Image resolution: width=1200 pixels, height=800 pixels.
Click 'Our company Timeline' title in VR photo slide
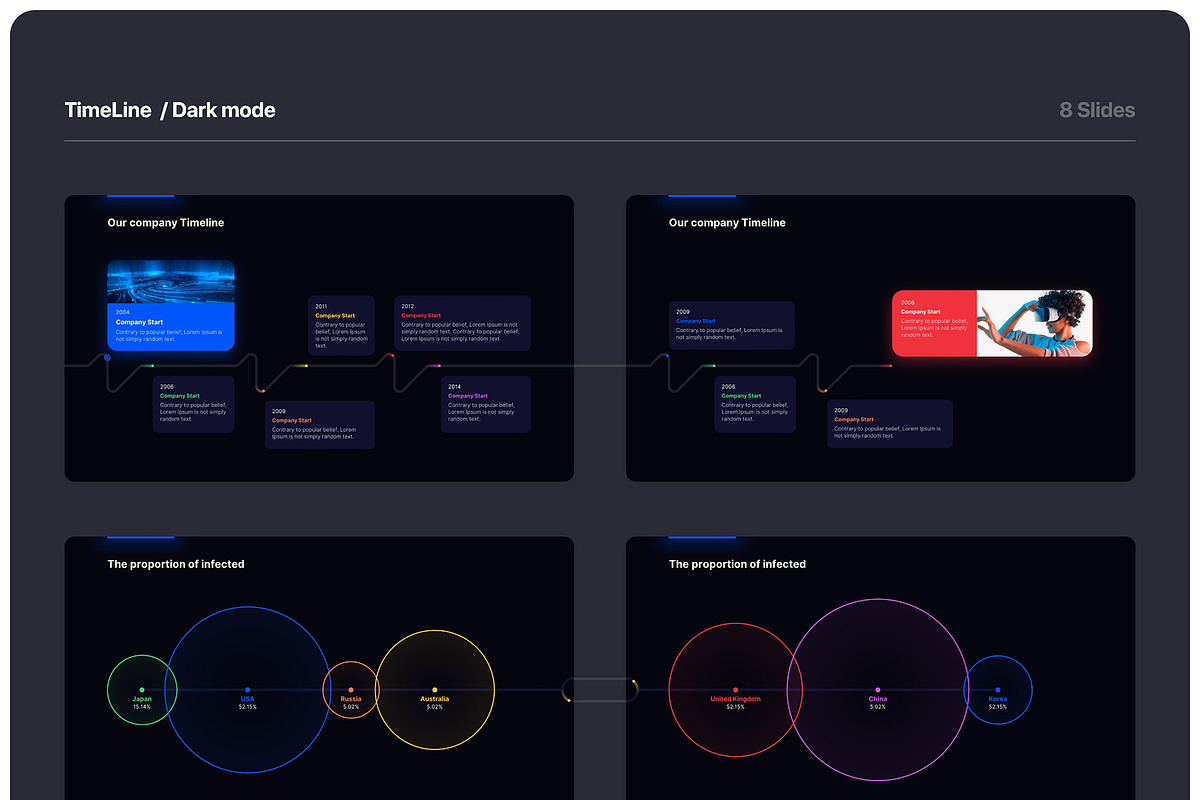point(727,223)
